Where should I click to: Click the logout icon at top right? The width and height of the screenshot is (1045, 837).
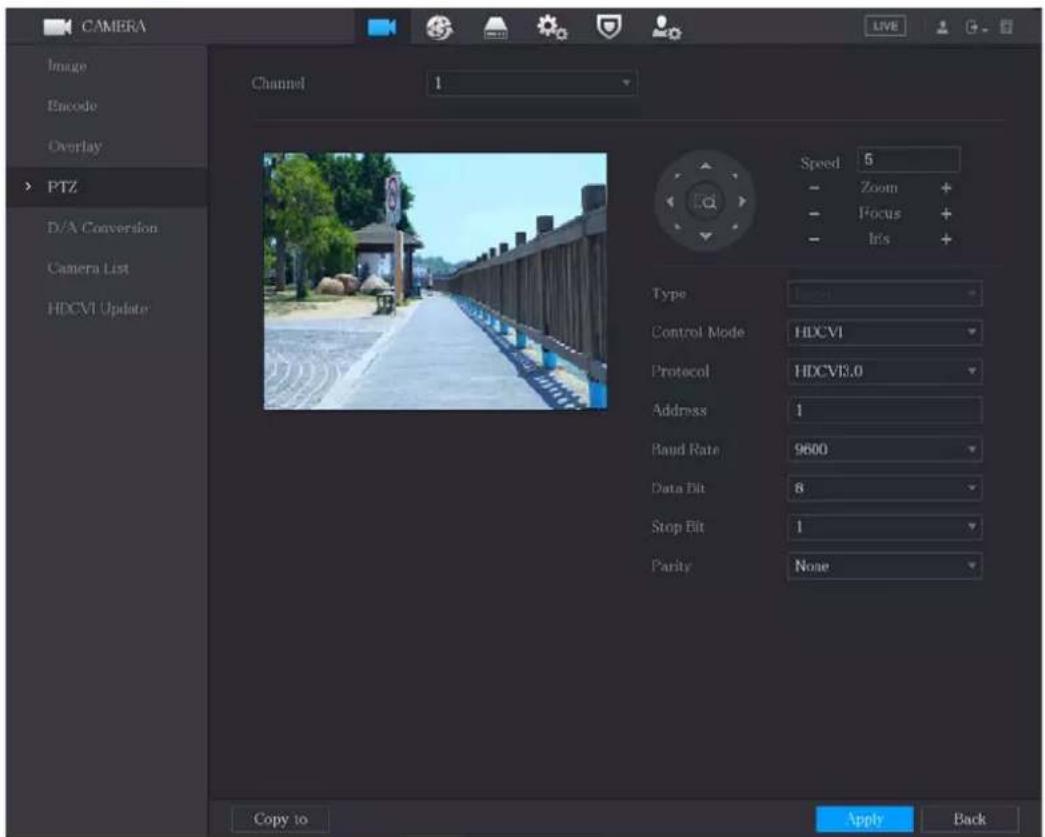point(975,27)
